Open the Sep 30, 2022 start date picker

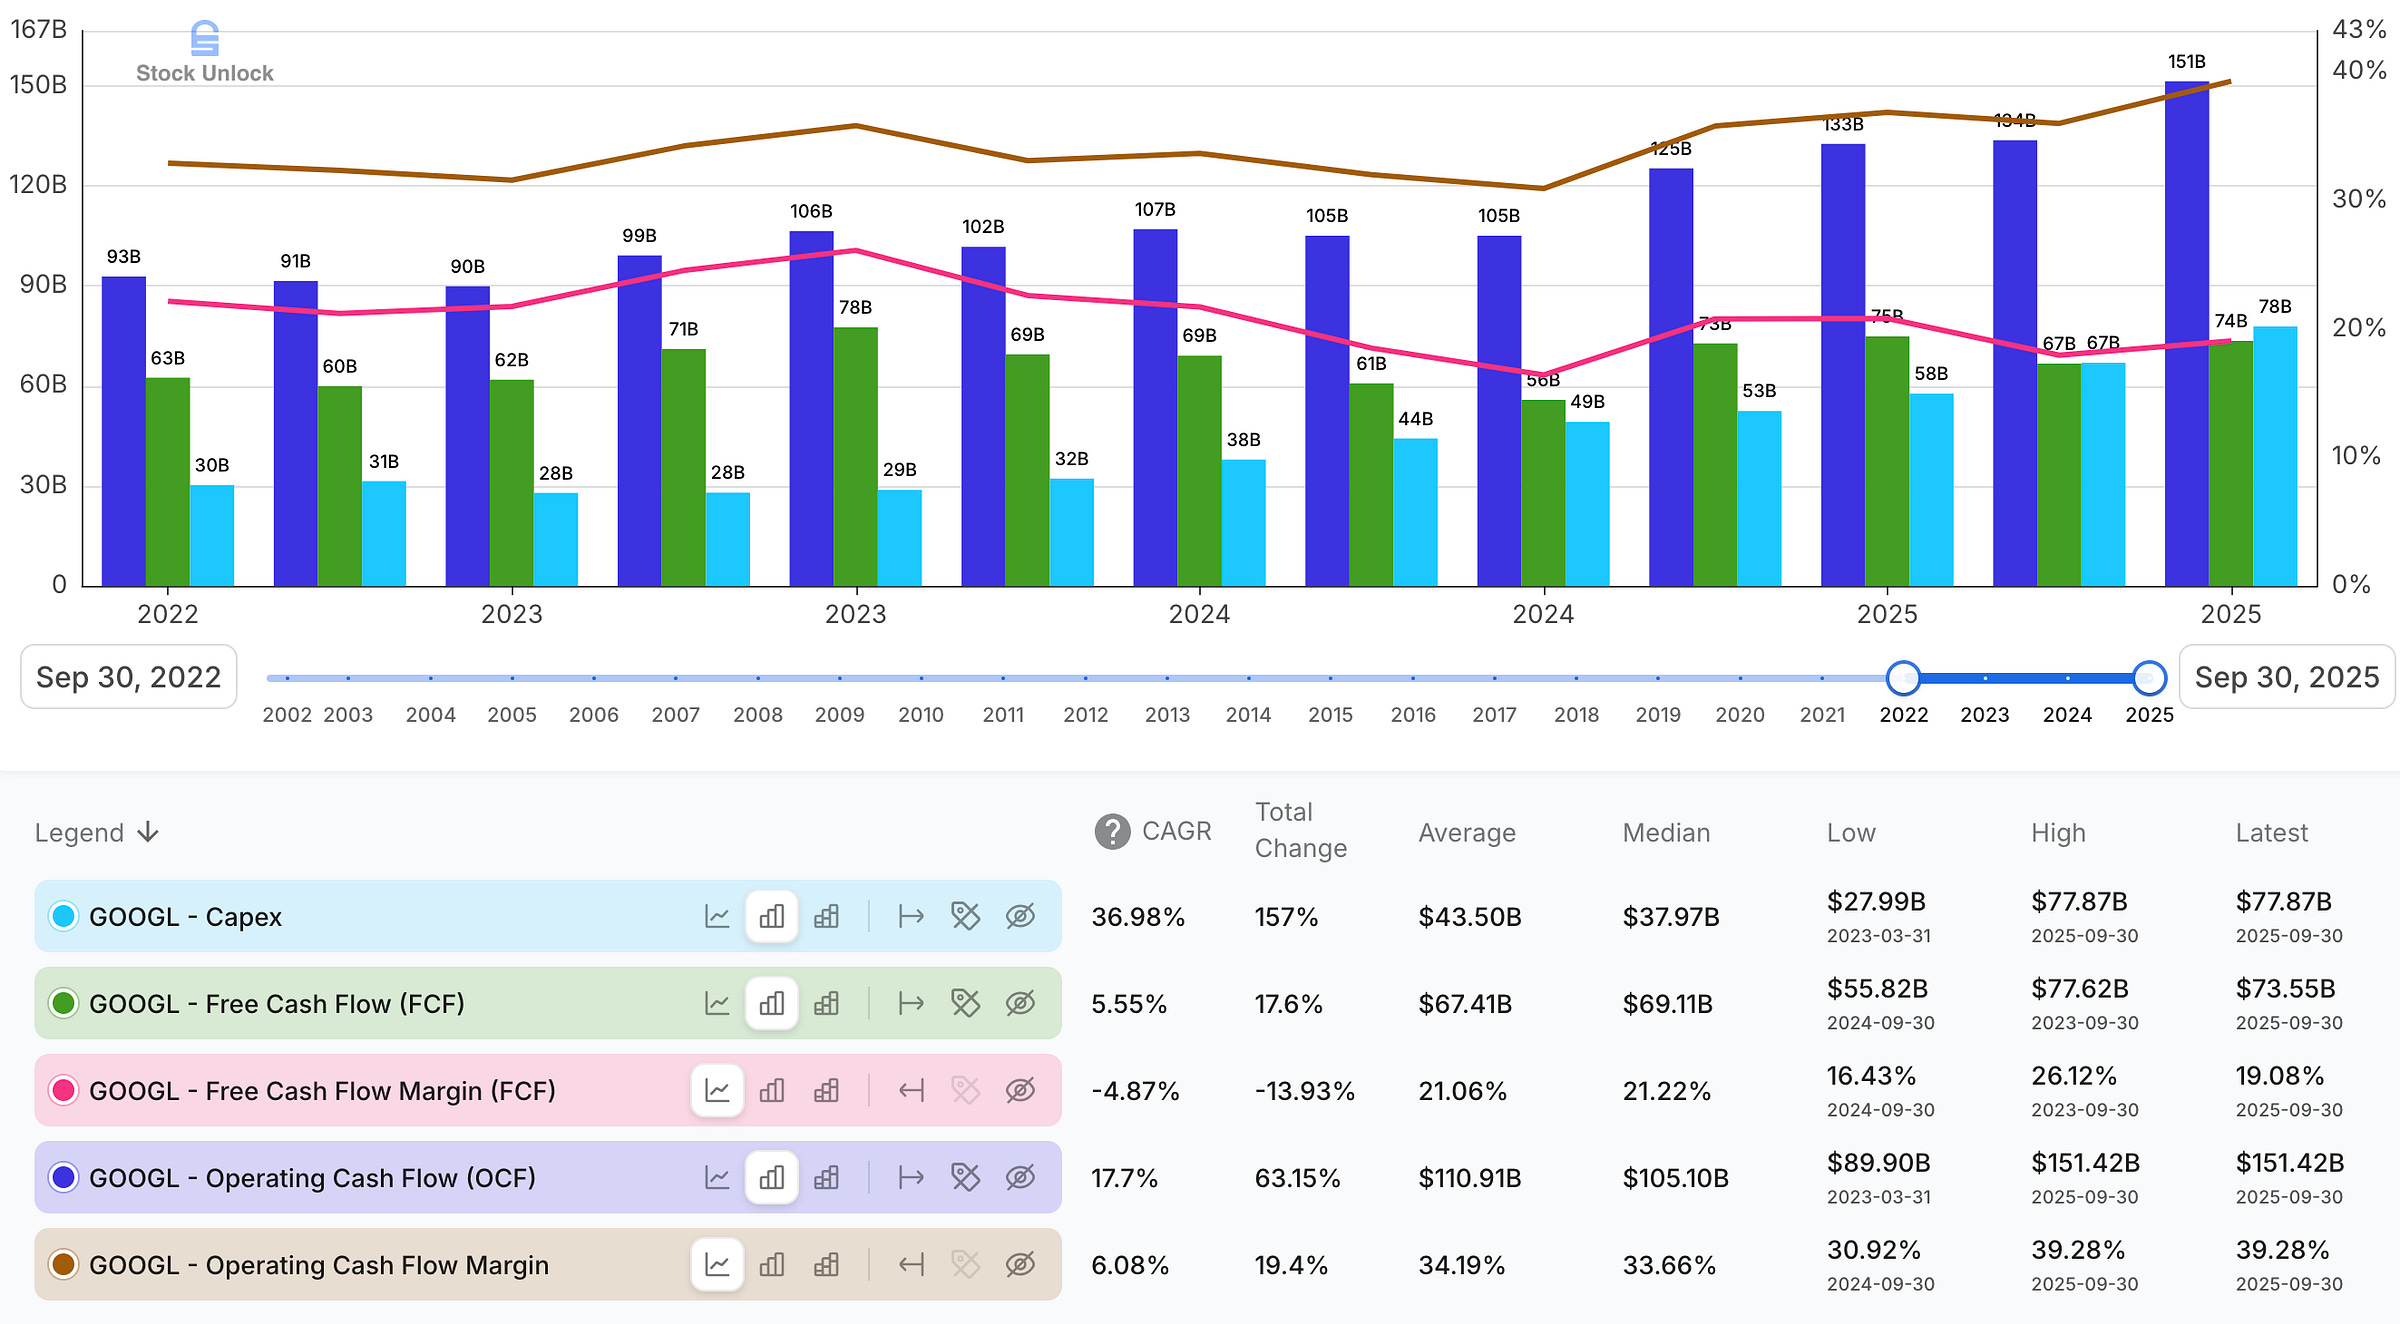pyautogui.click(x=129, y=677)
